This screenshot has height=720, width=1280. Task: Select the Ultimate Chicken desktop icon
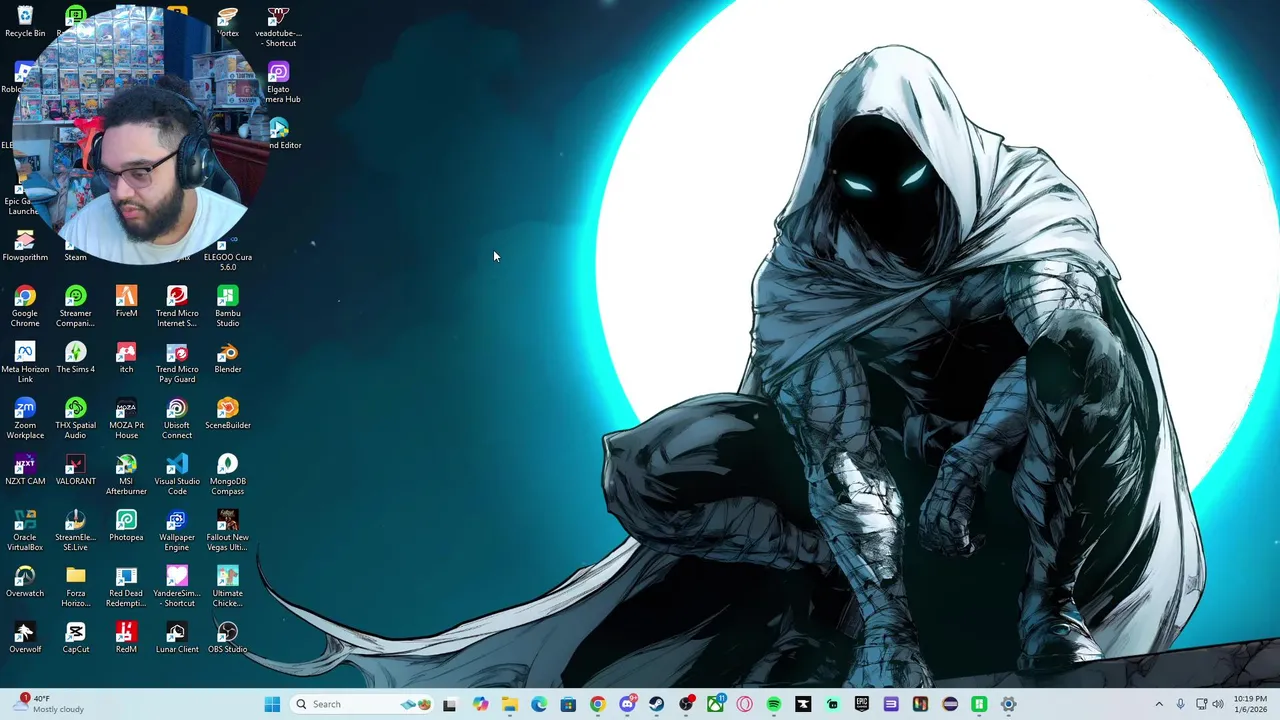[x=228, y=586]
